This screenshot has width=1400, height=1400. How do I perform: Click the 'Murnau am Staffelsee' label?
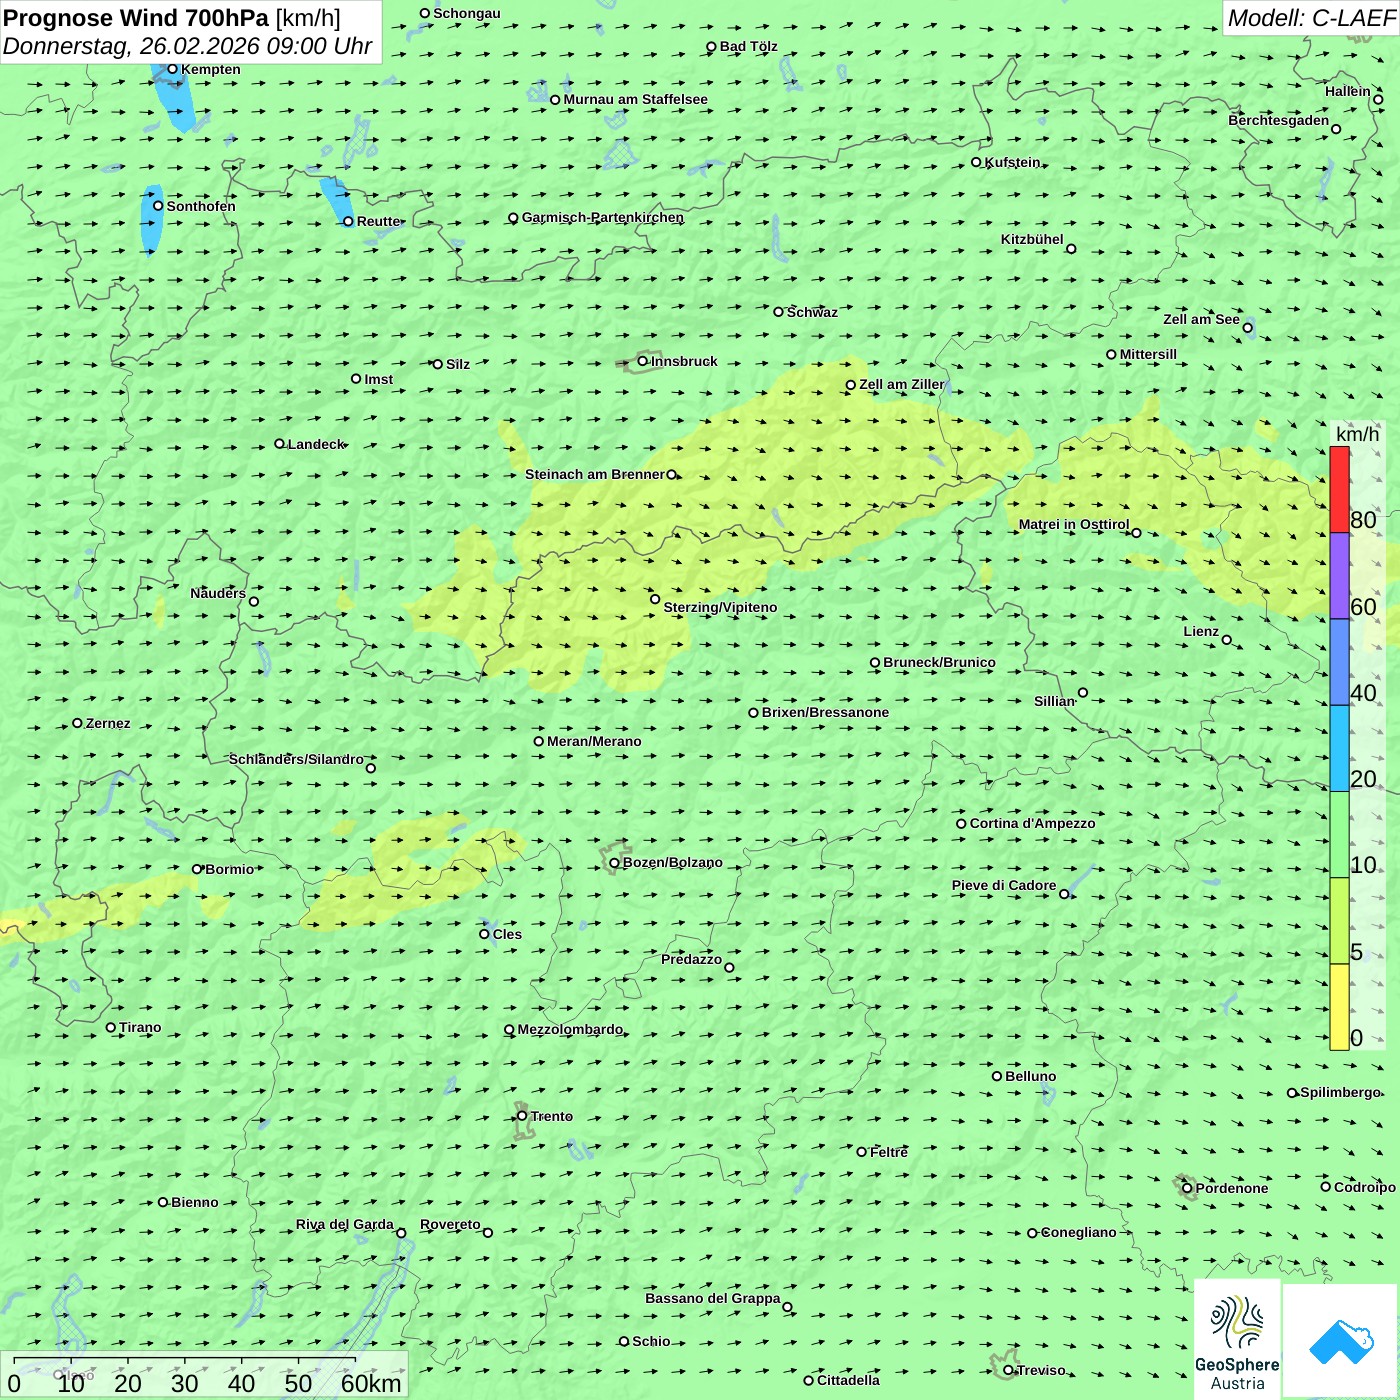click(636, 99)
